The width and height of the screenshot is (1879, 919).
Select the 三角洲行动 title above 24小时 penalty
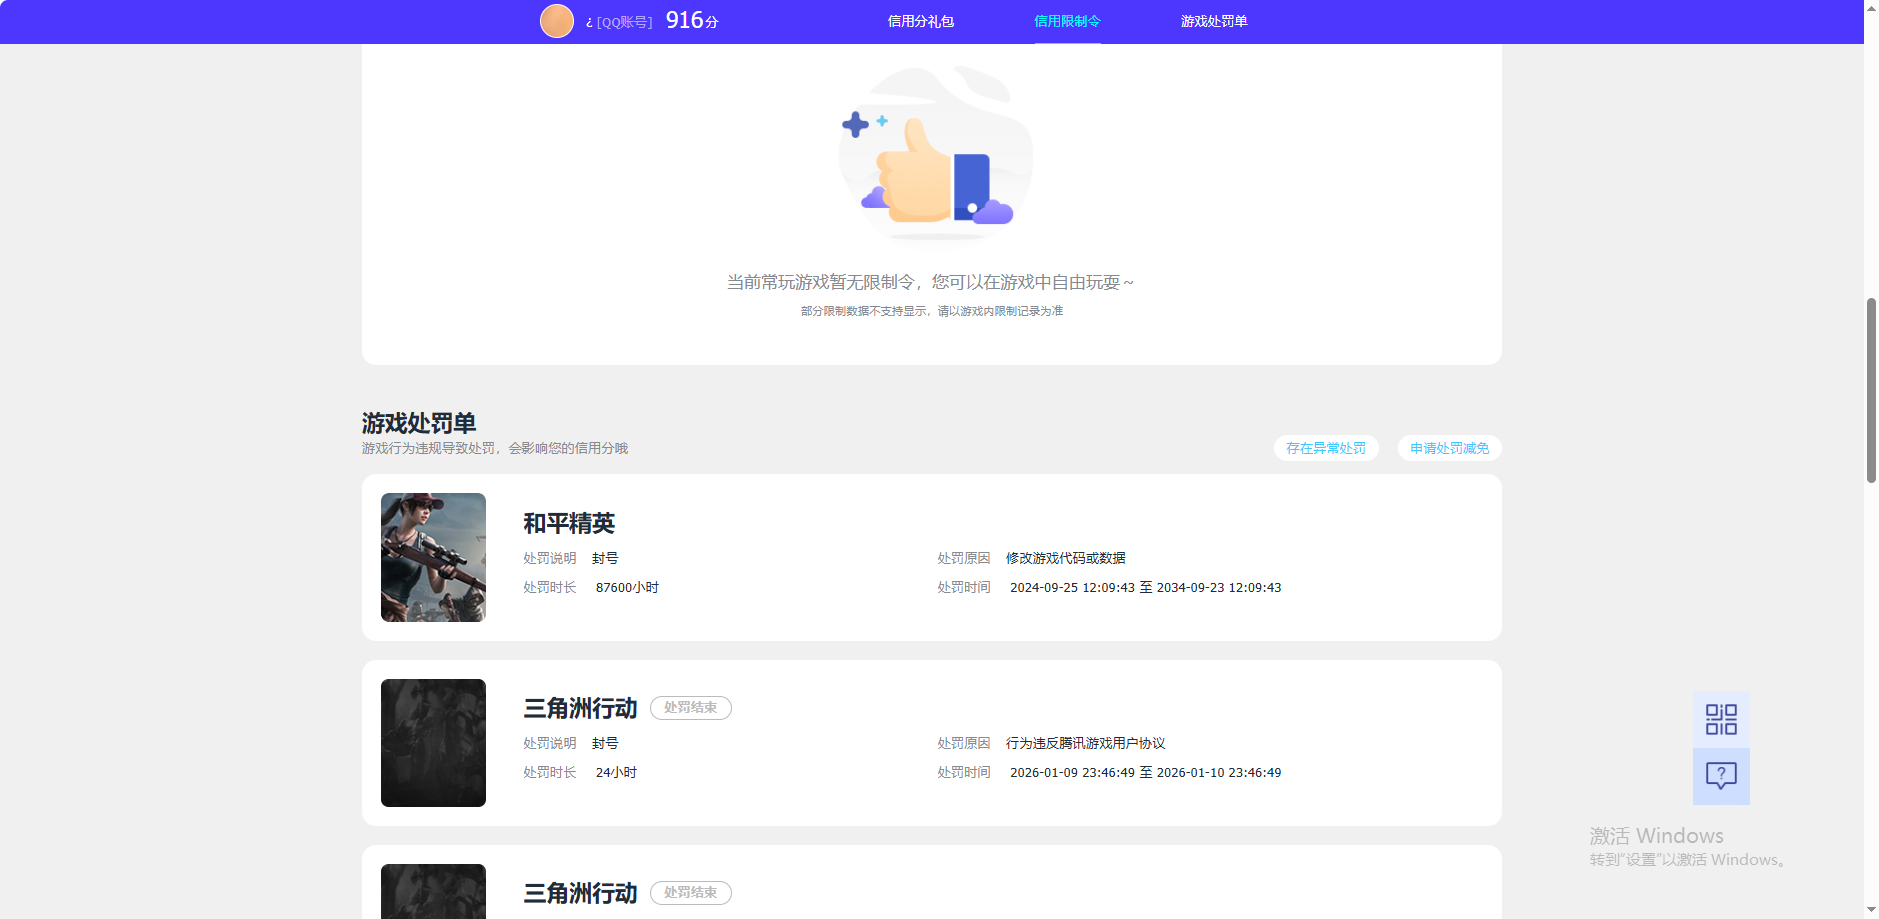pyautogui.click(x=580, y=708)
